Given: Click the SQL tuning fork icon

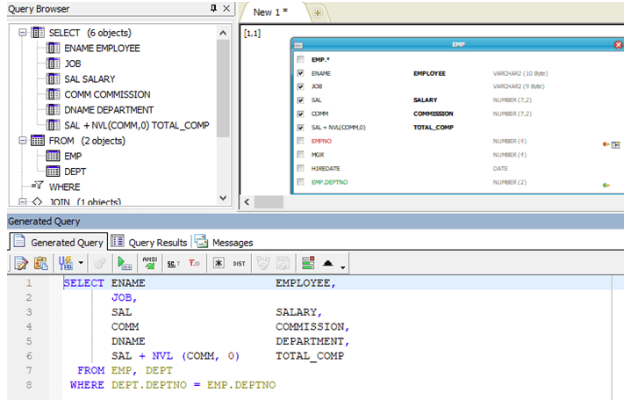Looking at the screenshot, I should 66,263.
